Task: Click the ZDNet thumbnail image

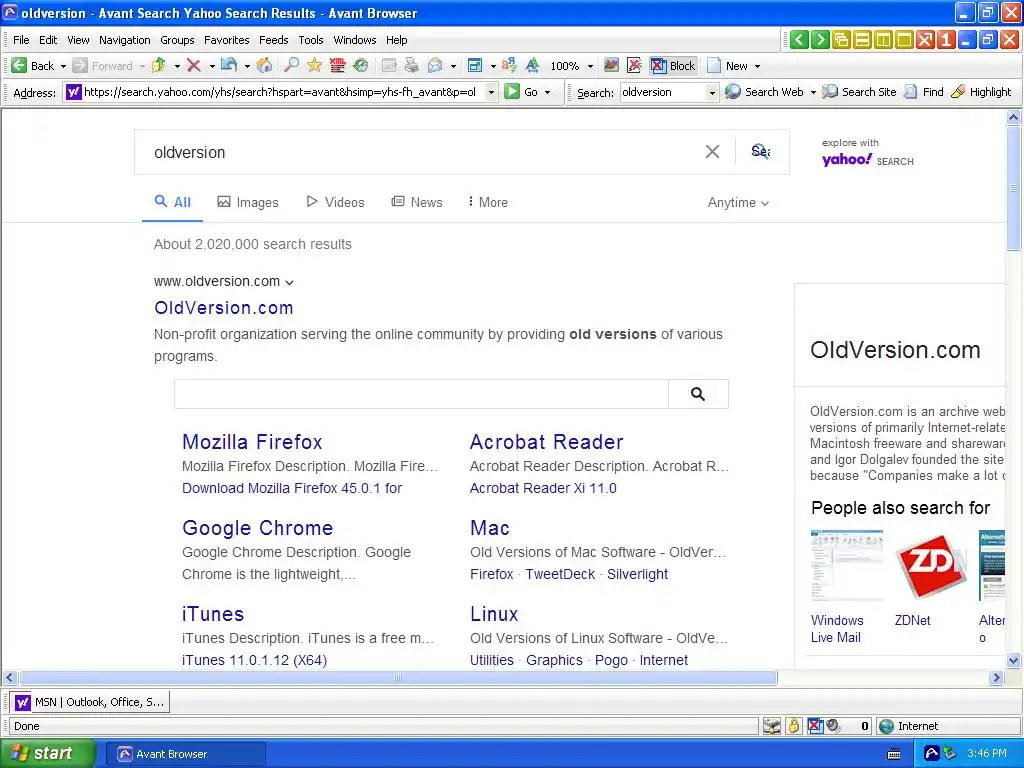Action: coord(931,566)
